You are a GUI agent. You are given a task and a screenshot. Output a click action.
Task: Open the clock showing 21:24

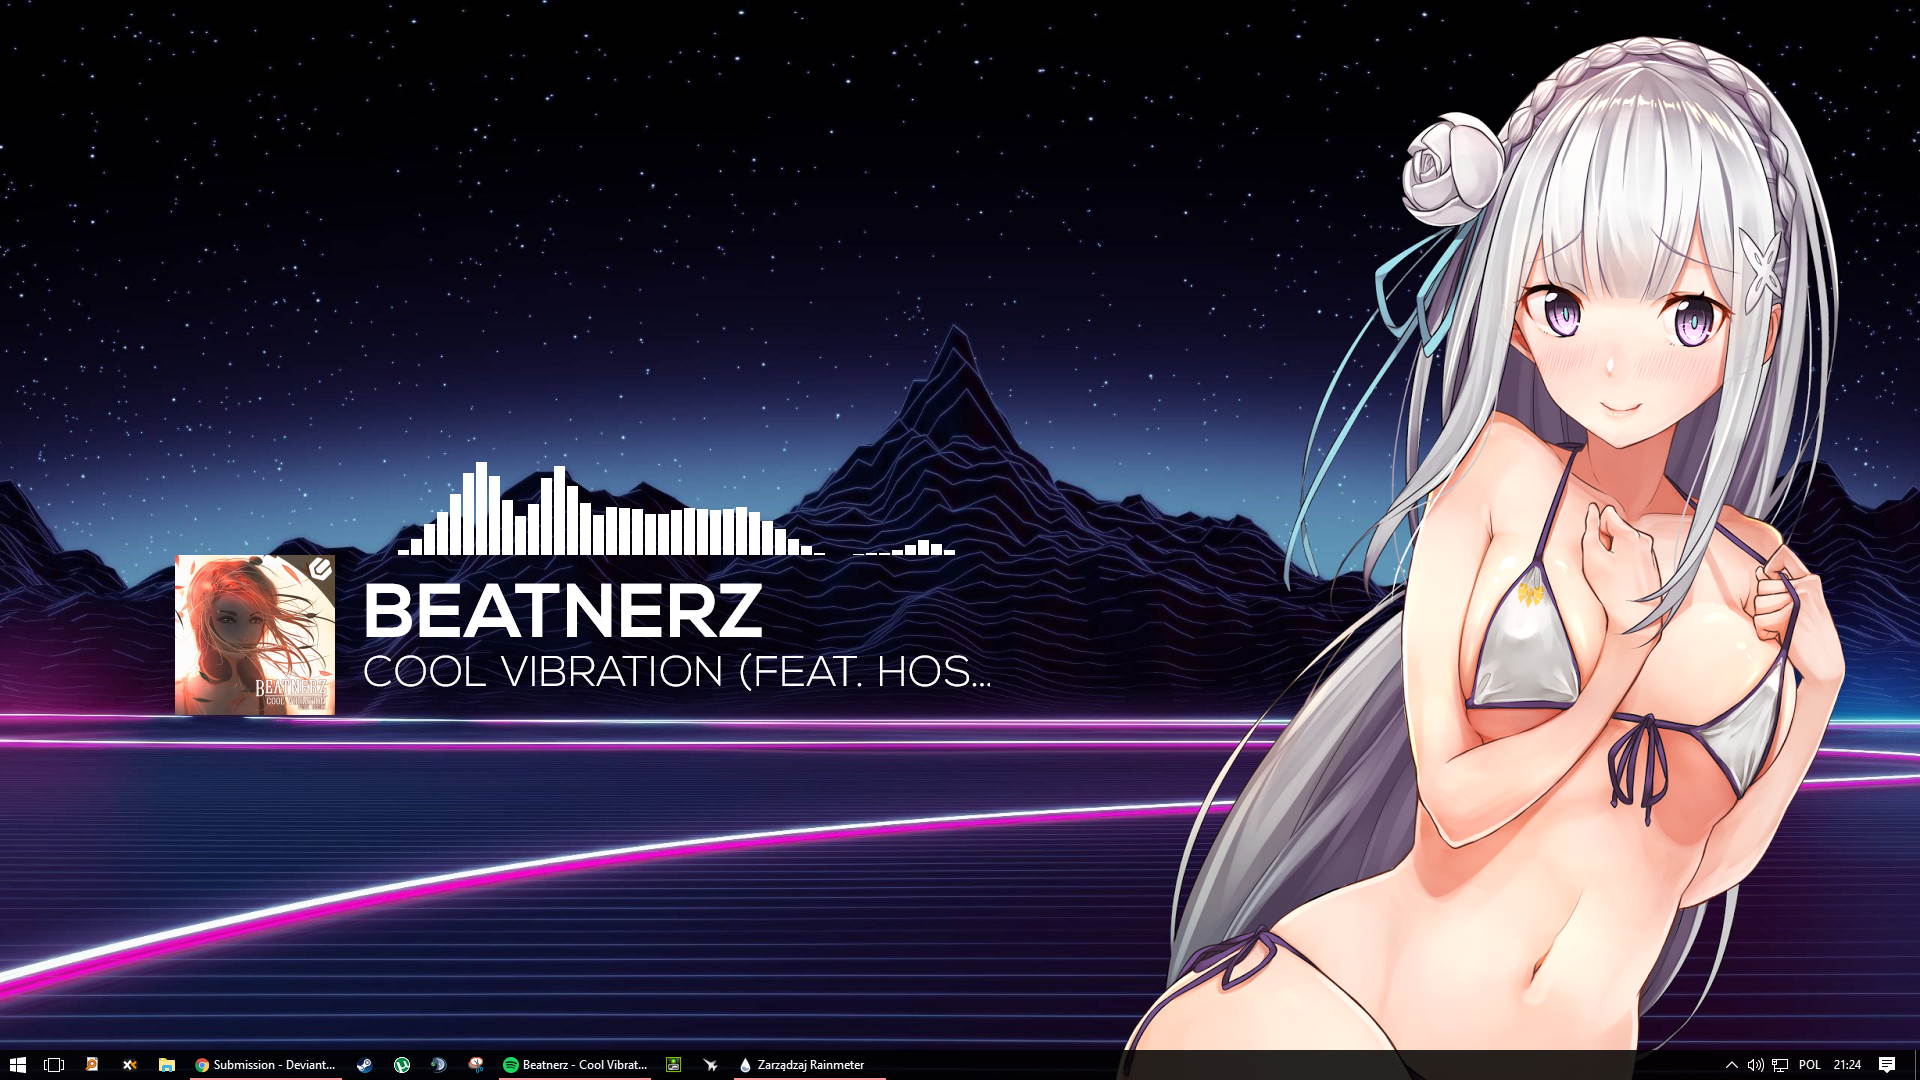[1847, 1065]
